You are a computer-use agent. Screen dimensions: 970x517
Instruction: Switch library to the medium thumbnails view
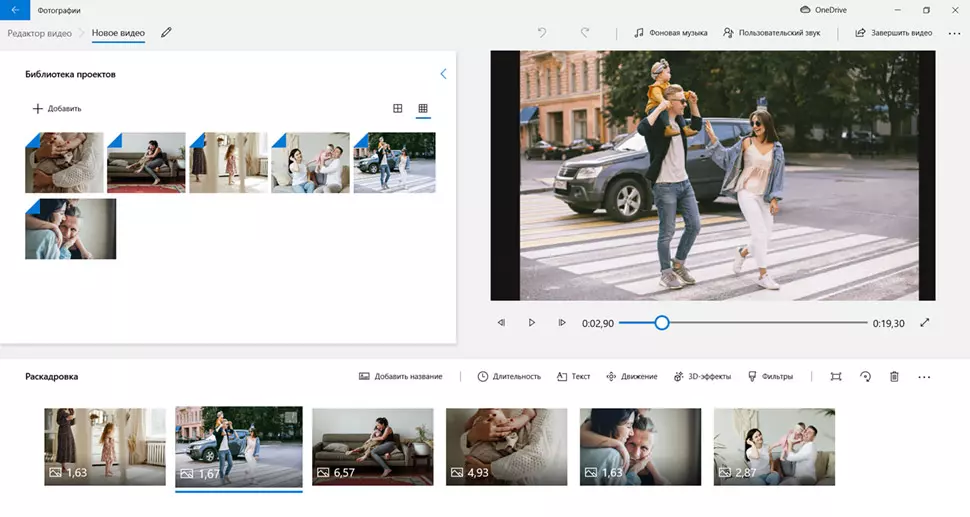[x=397, y=108]
